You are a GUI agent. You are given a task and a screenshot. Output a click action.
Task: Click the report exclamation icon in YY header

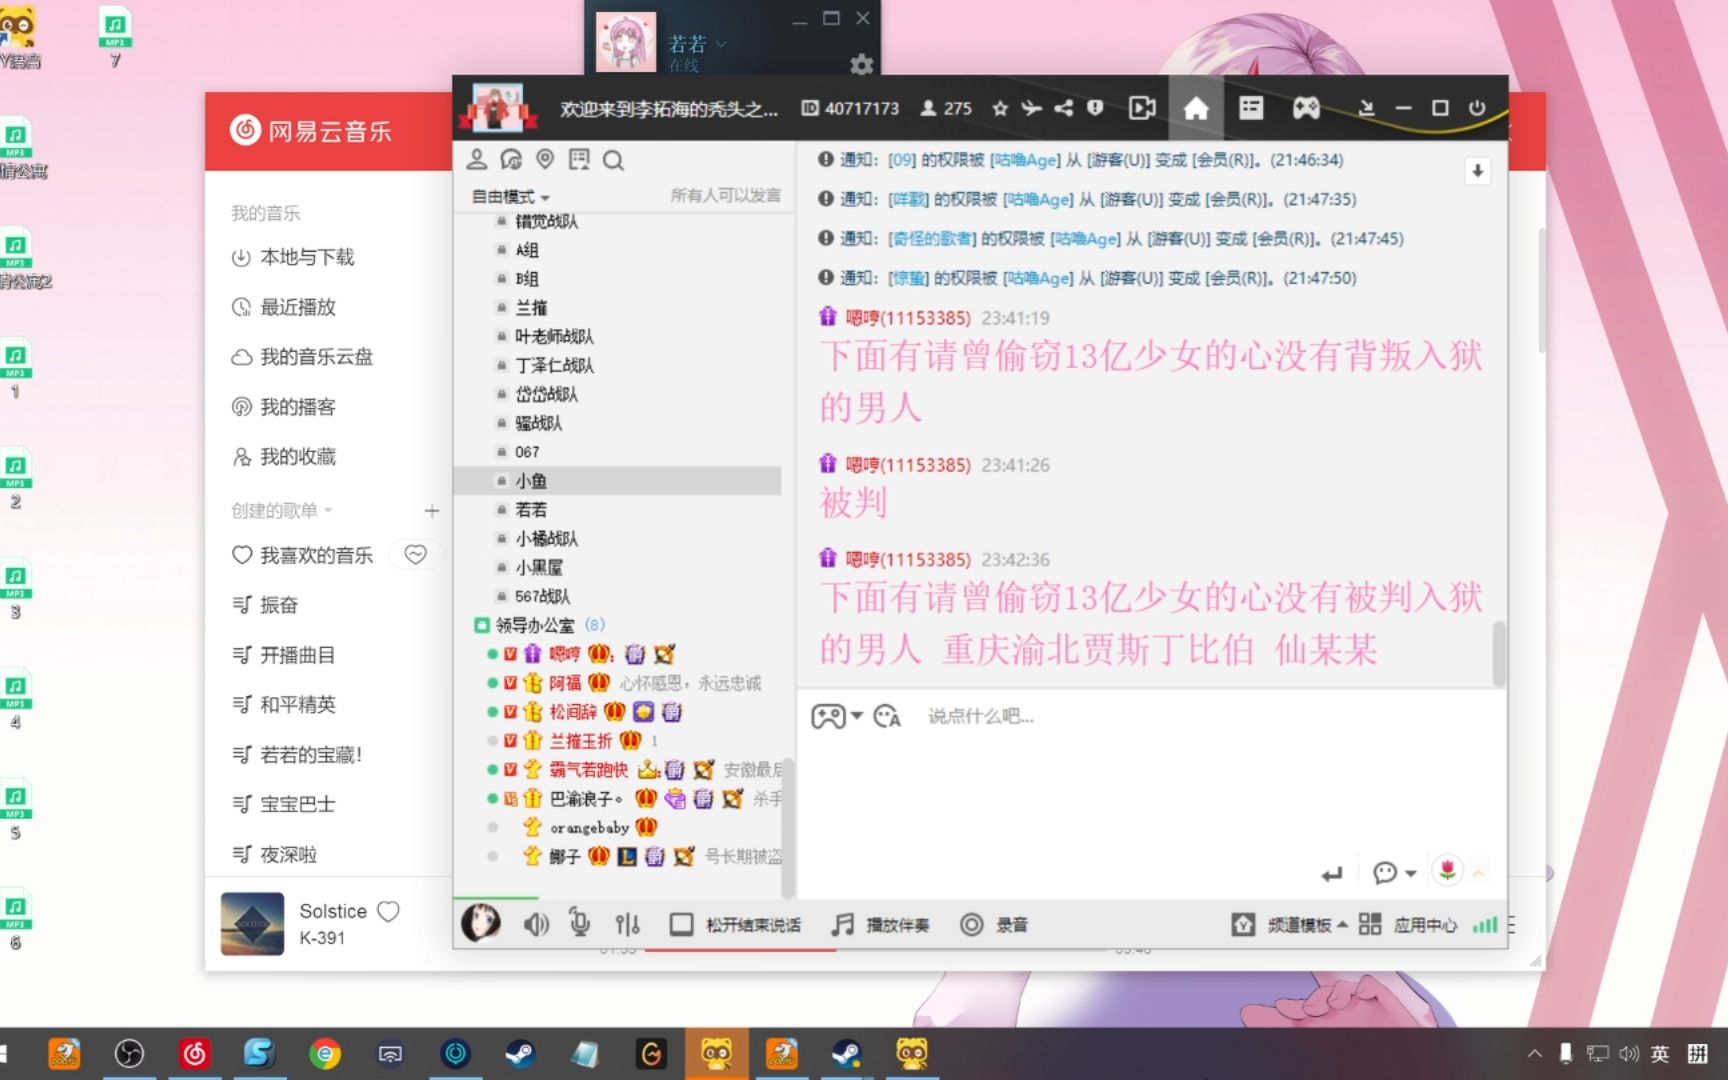(x=1095, y=108)
